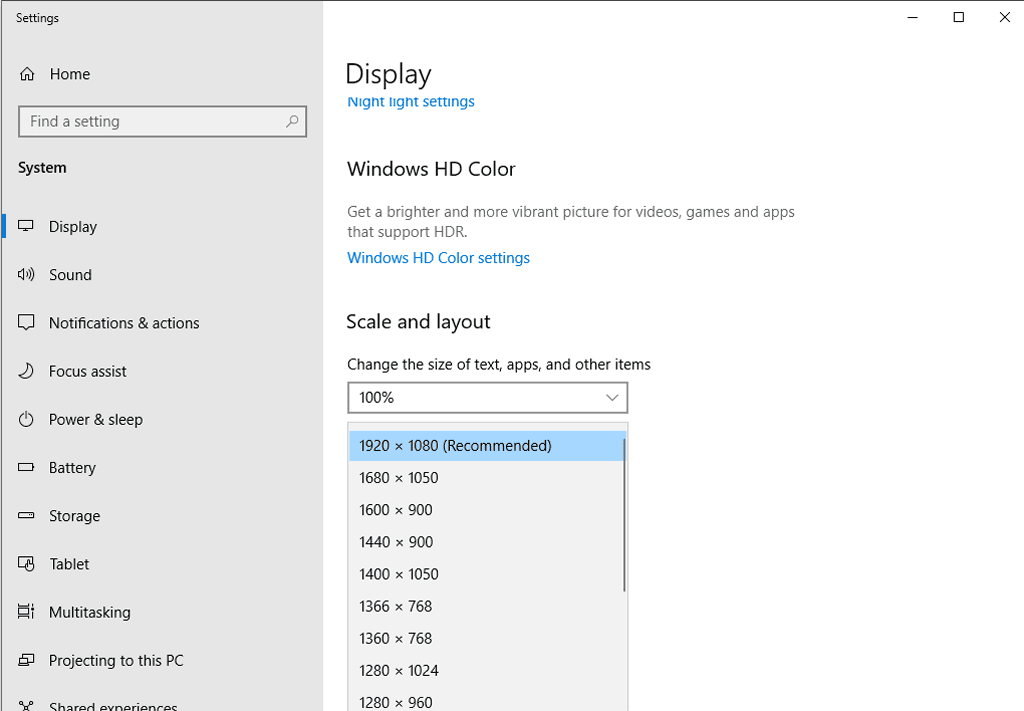Select the Projecting to this PC icon
The width and height of the screenshot is (1024, 711).
click(x=26, y=660)
